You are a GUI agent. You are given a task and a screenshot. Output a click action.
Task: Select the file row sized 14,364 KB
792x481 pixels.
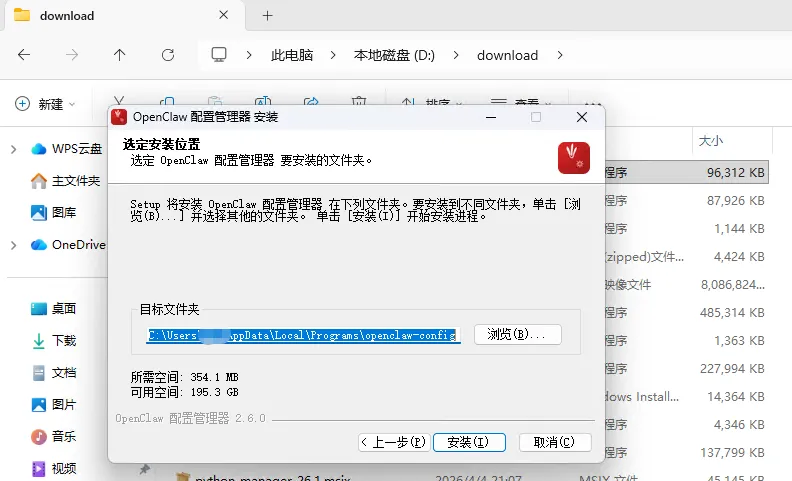tap(687, 397)
